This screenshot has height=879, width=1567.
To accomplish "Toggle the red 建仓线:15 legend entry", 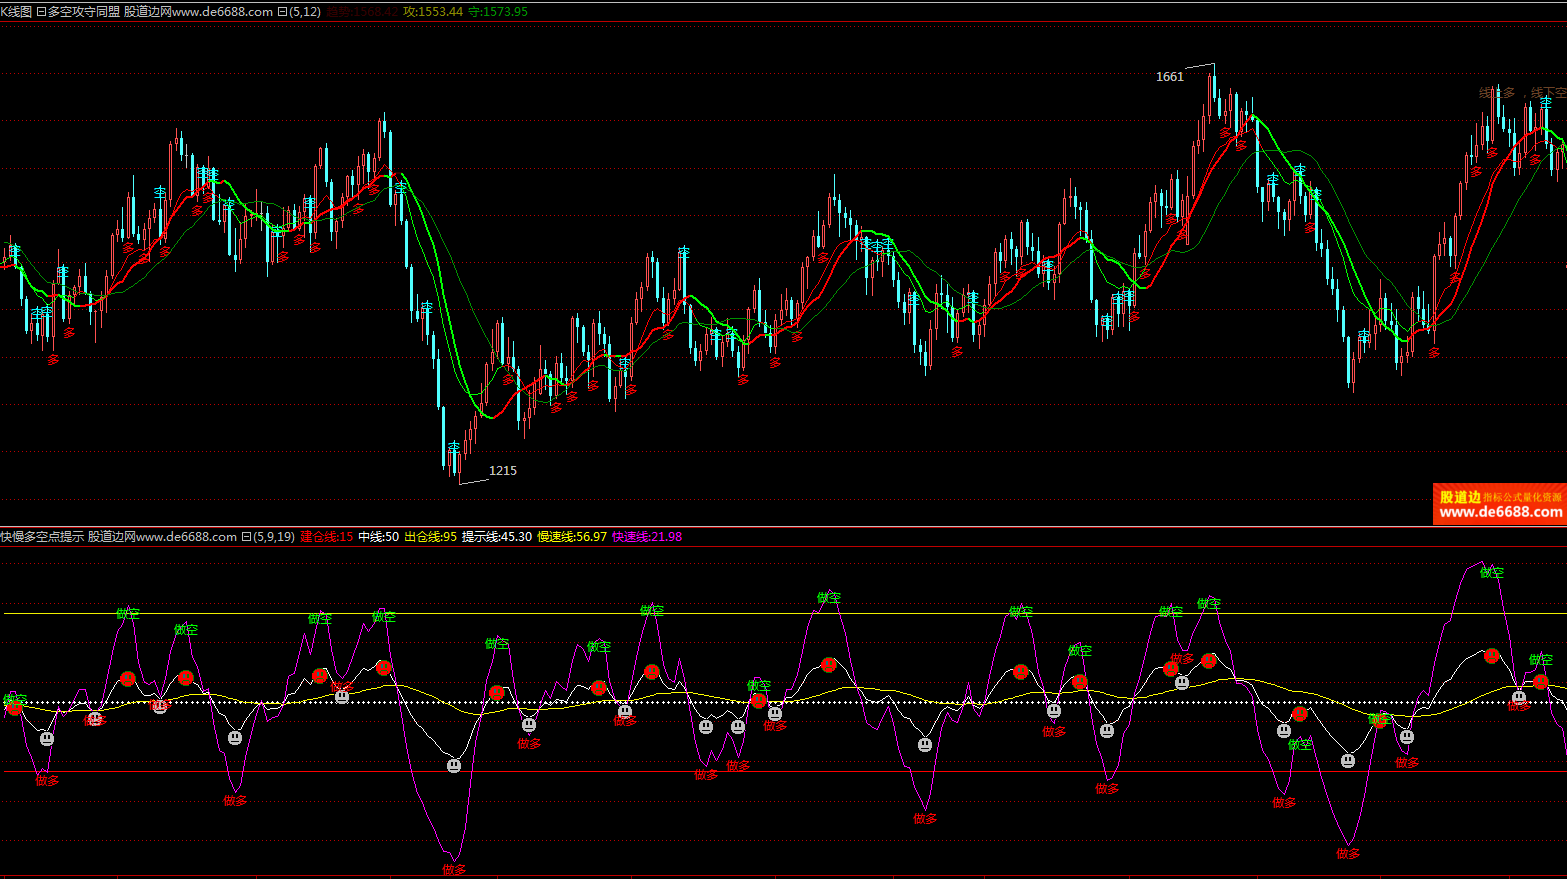I will (326, 537).
